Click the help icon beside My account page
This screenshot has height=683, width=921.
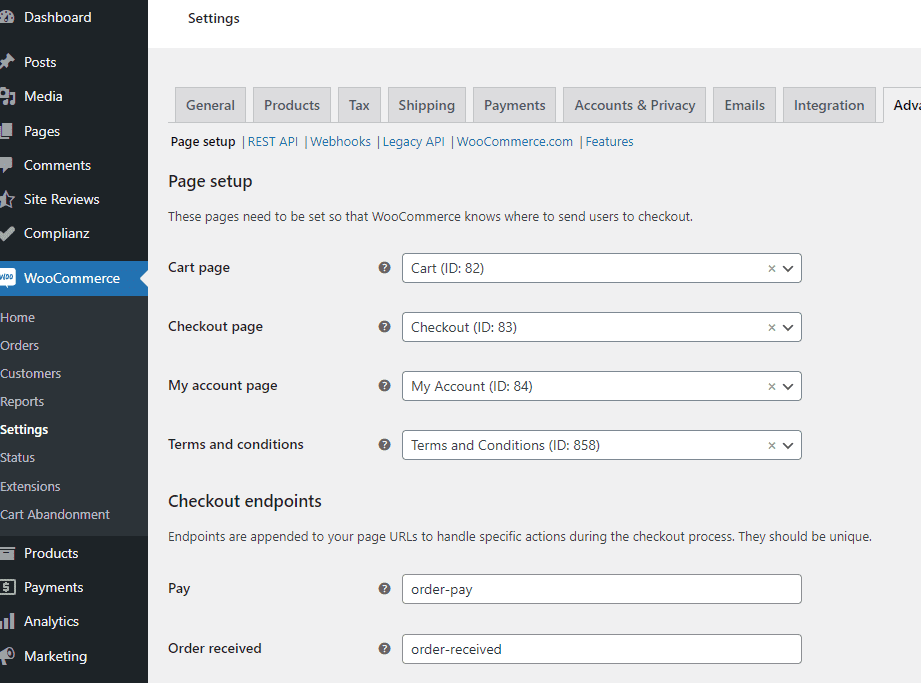pos(385,386)
